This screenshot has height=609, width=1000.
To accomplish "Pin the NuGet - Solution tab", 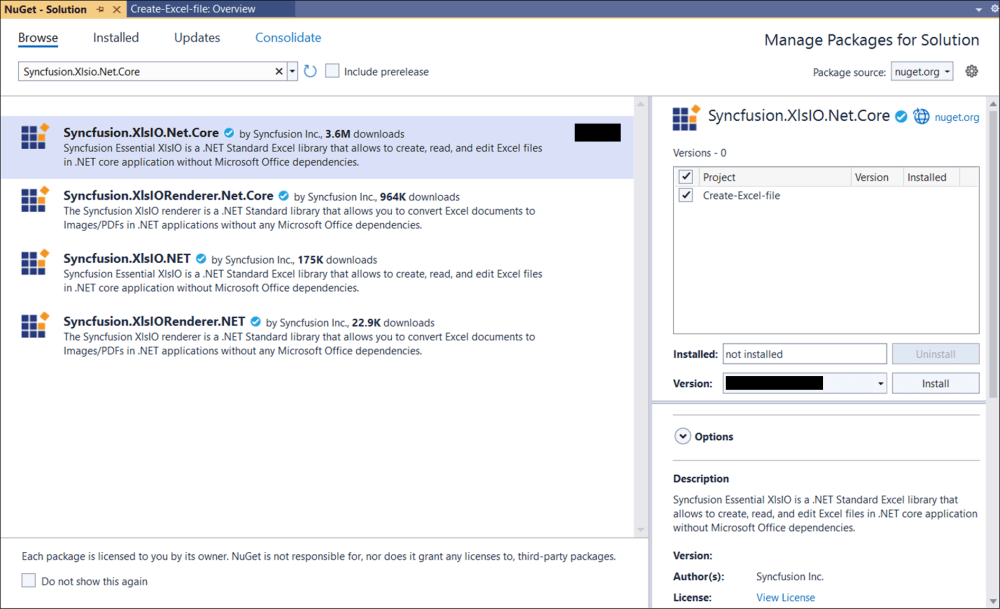I will 100,9.
